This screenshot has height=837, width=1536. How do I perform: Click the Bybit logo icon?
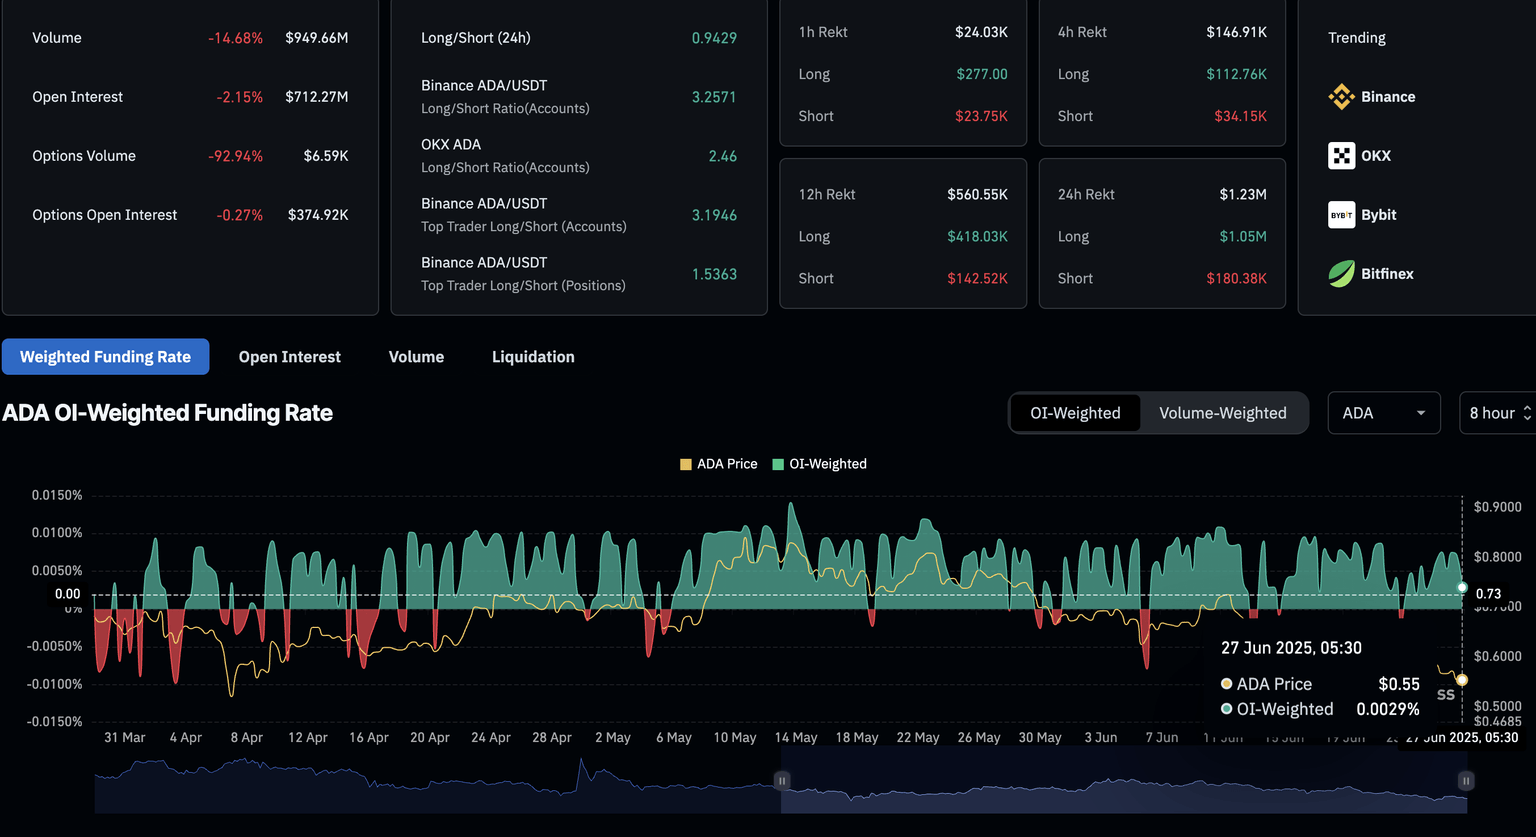(1341, 215)
